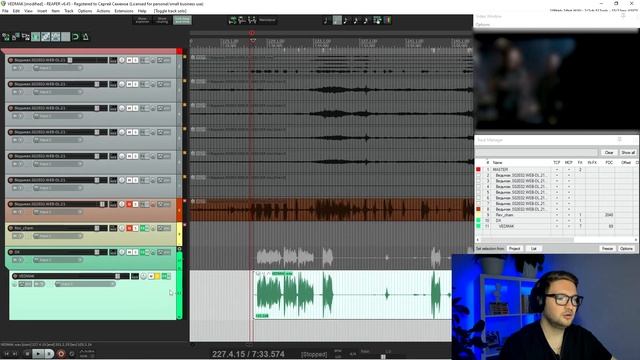Toggle the first highlighted green toolbar icon
Image resolution: width=640 pixels, height=360 pixels.
tap(36, 37)
